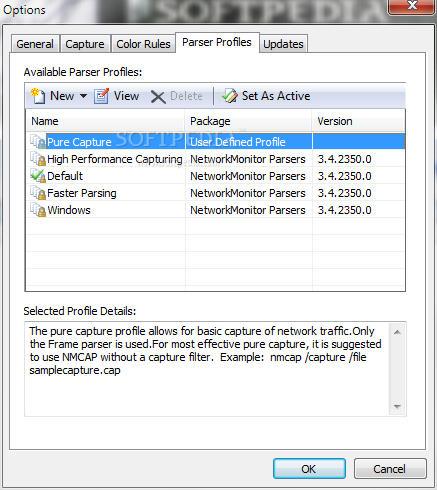Open the Color Rules tab

143,44
